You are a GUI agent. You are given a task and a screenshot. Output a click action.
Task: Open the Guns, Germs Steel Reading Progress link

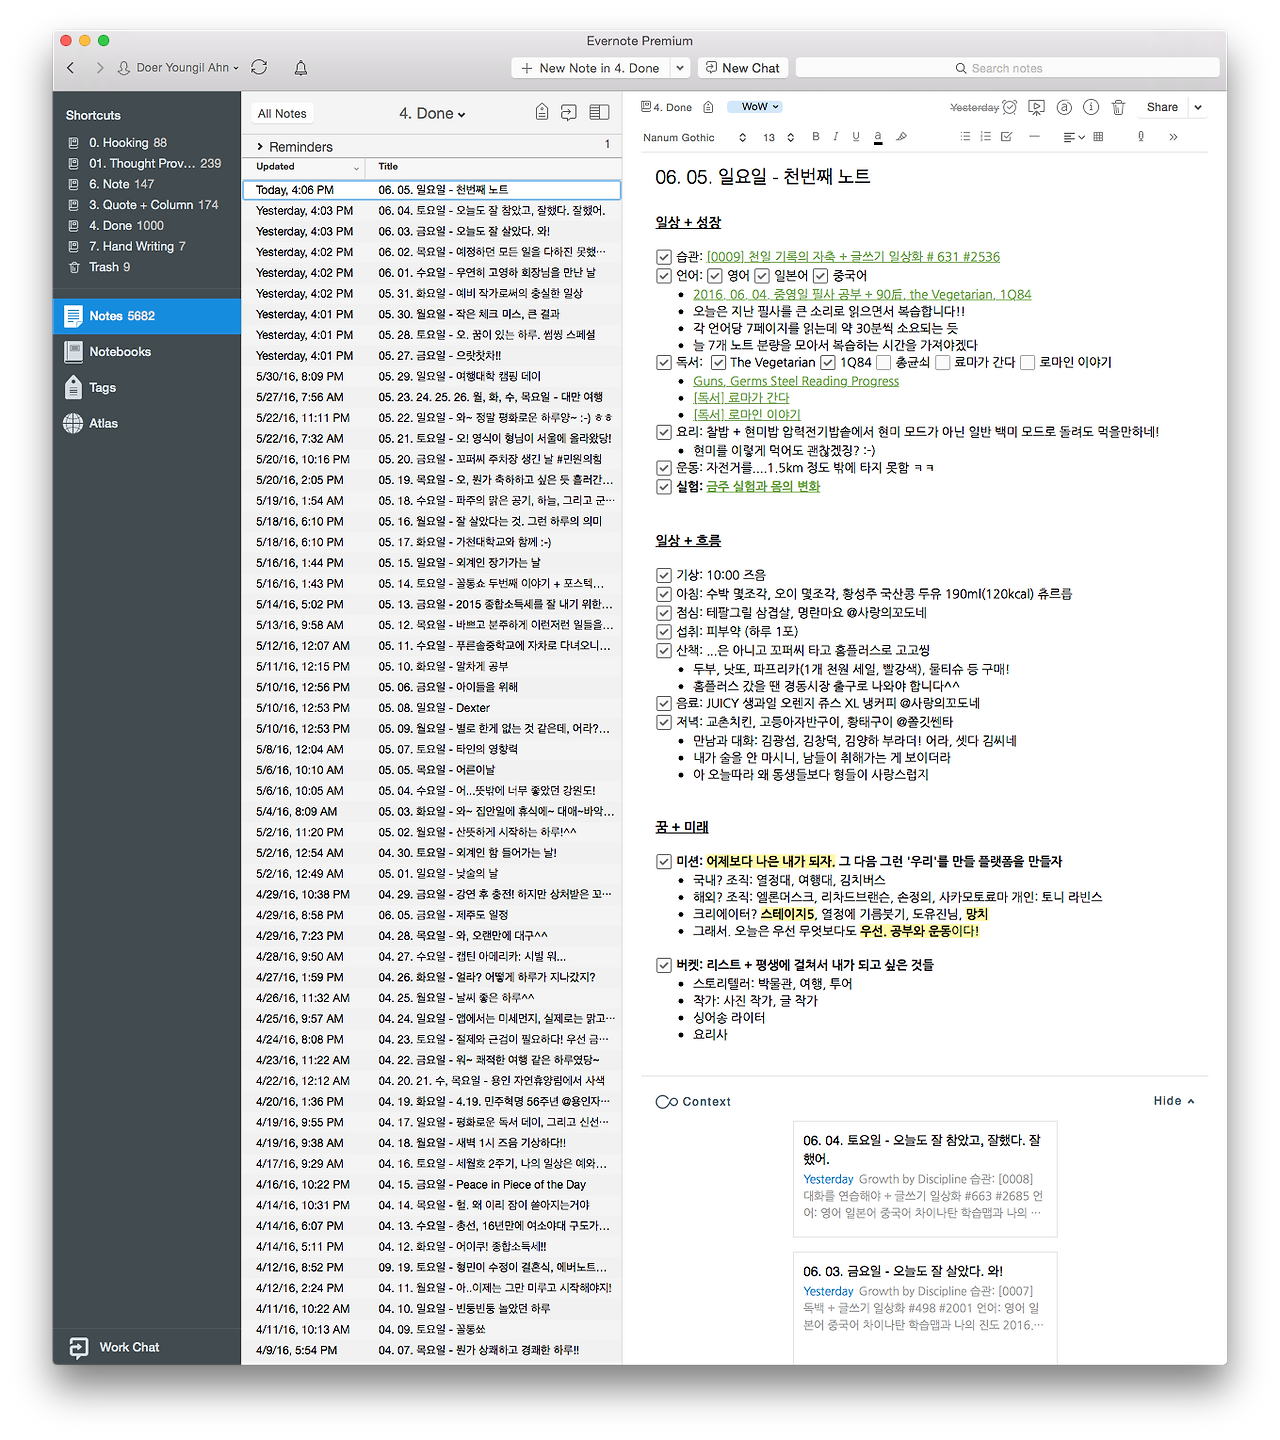point(796,381)
